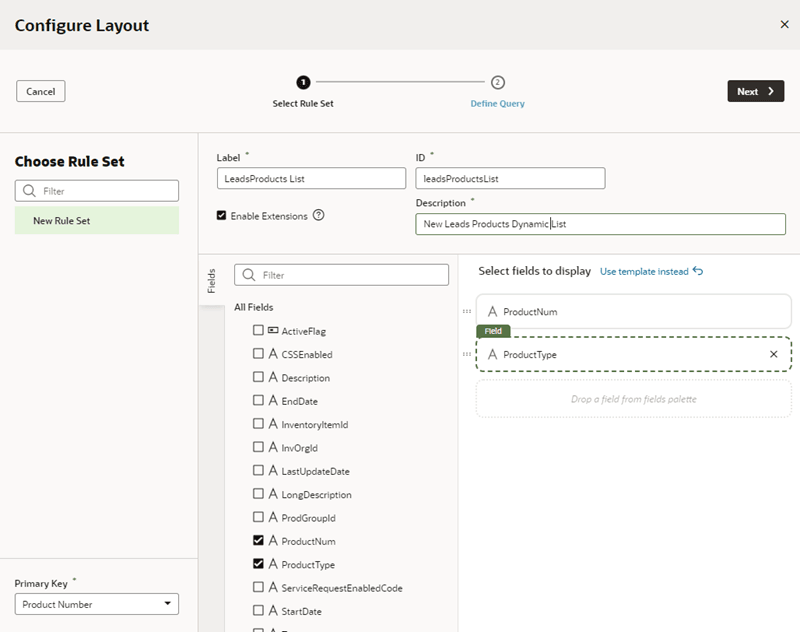Click the drag handle beside ProductNum field
Viewport: 800px width, 632px height.
467,312
